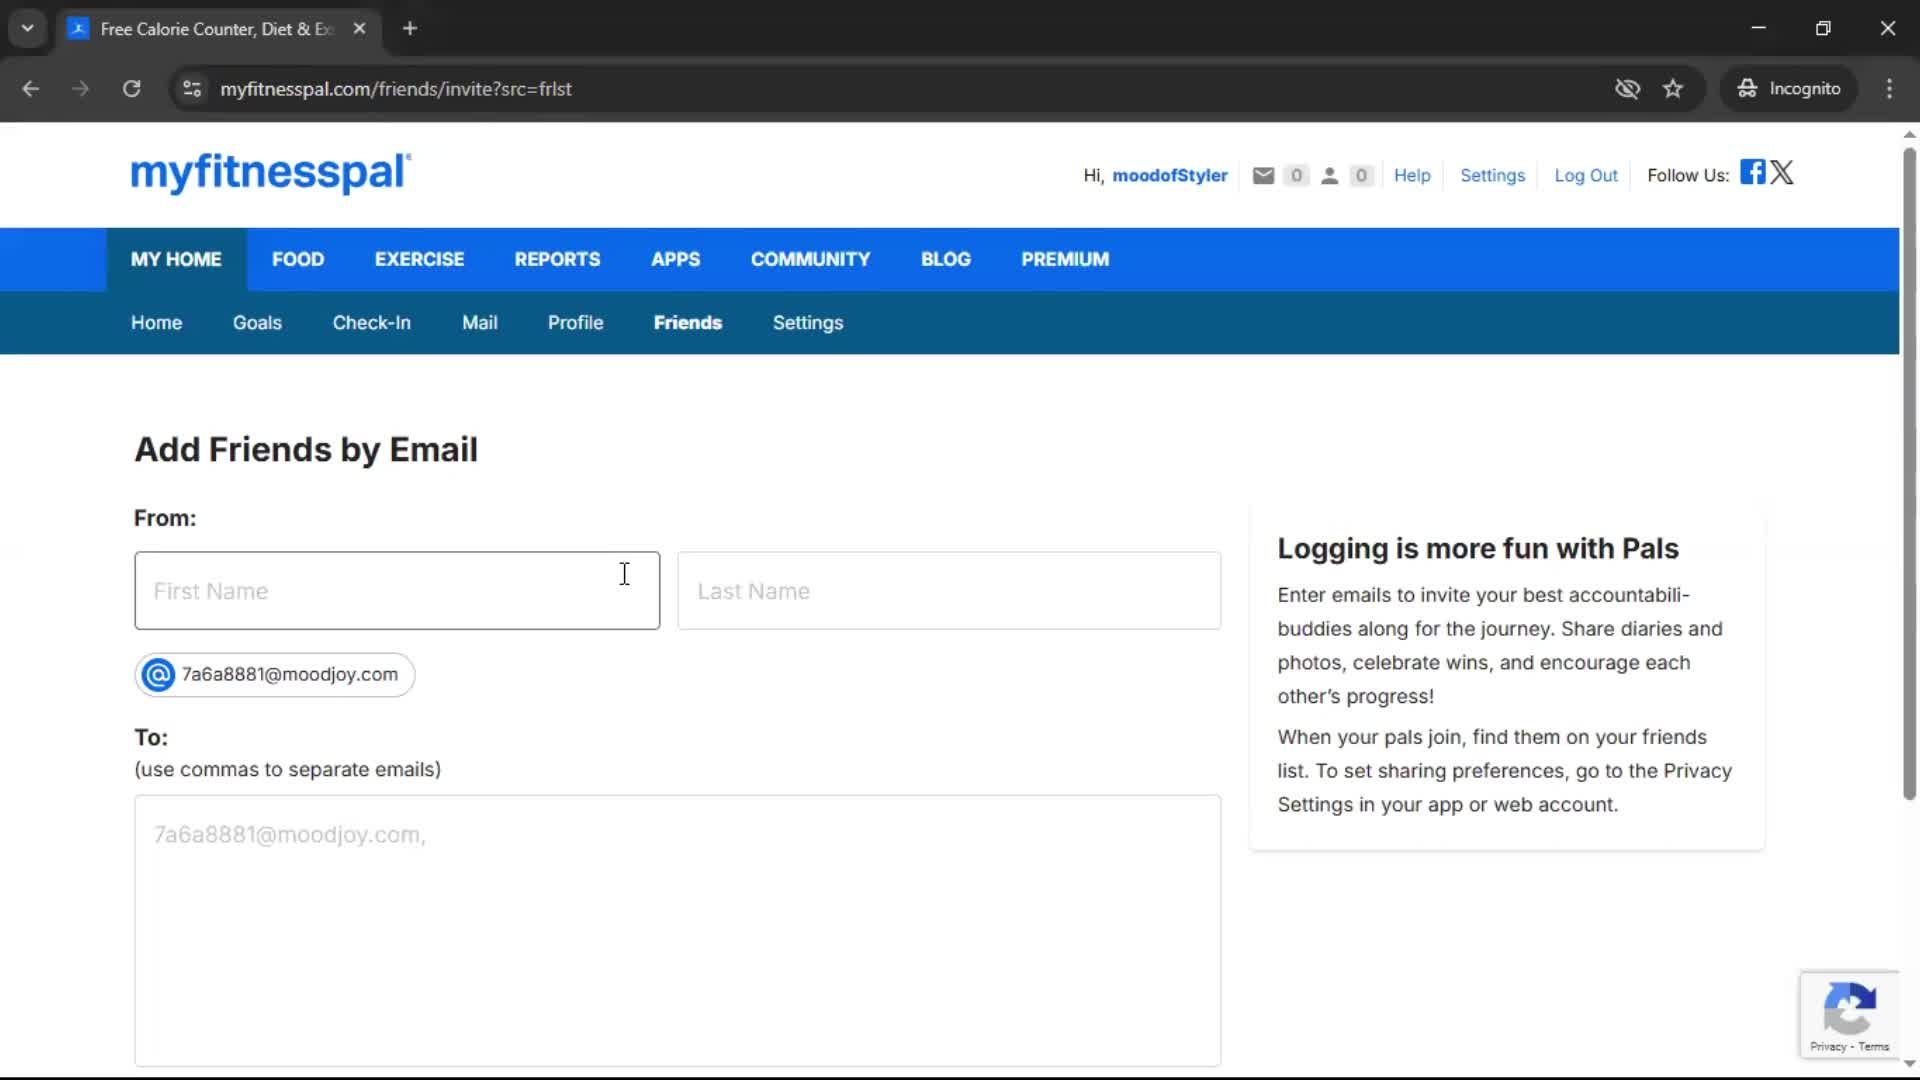Image resolution: width=1920 pixels, height=1080 pixels.
Task: Open the tab search dropdown arrow
Action: pyautogui.click(x=28, y=29)
